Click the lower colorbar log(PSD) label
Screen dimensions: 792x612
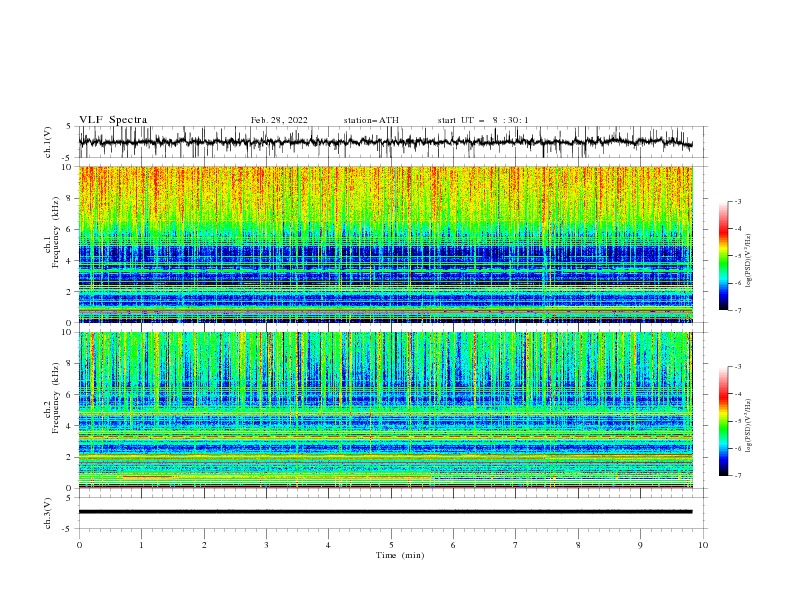click(749, 426)
